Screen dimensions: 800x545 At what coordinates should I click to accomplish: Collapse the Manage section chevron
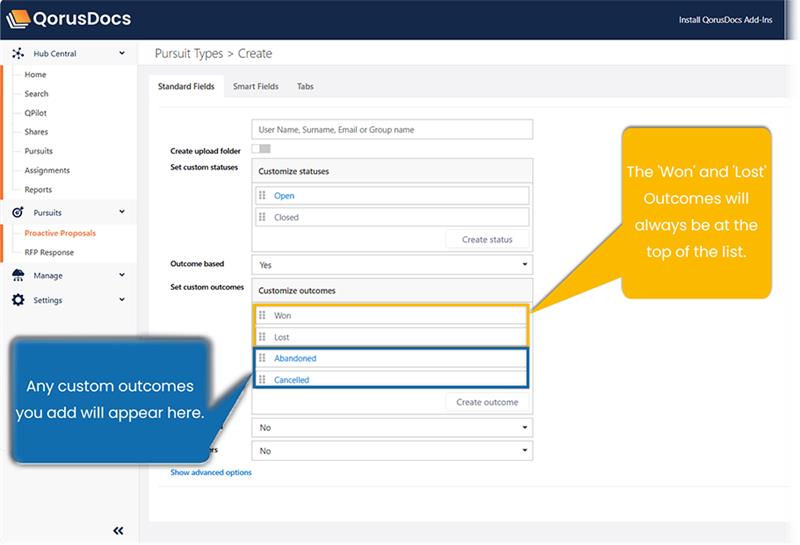(x=122, y=276)
